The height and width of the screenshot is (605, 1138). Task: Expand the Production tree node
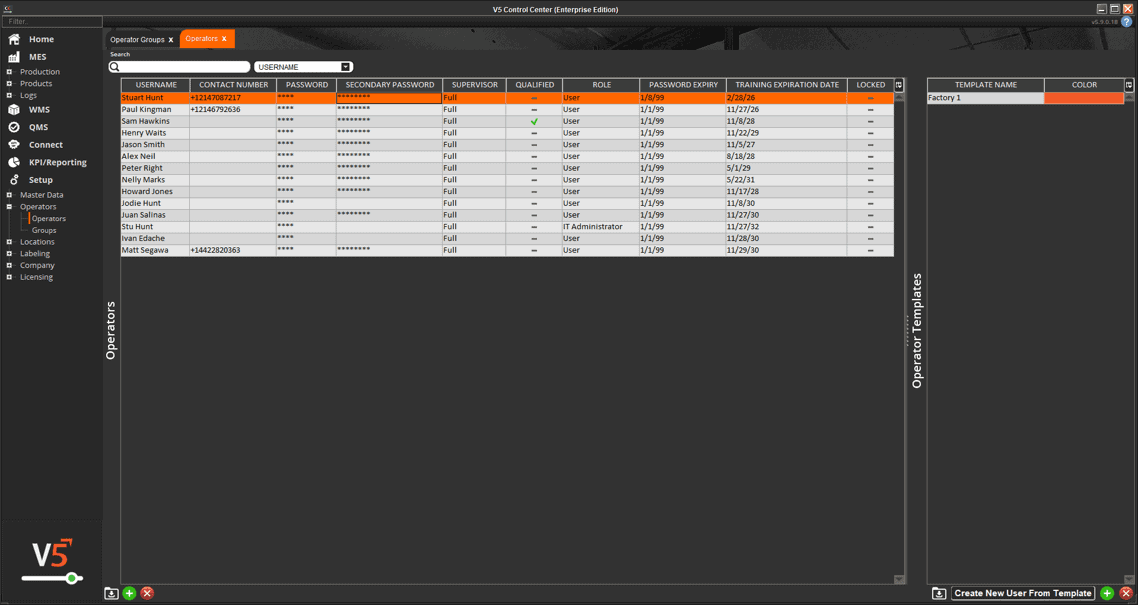(10, 72)
